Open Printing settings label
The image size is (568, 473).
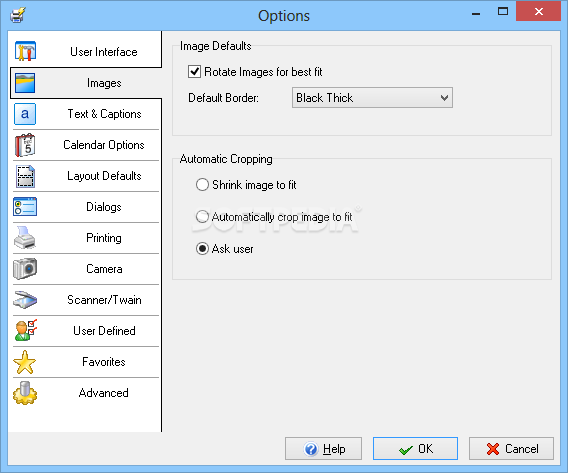pyautogui.click(x=104, y=238)
